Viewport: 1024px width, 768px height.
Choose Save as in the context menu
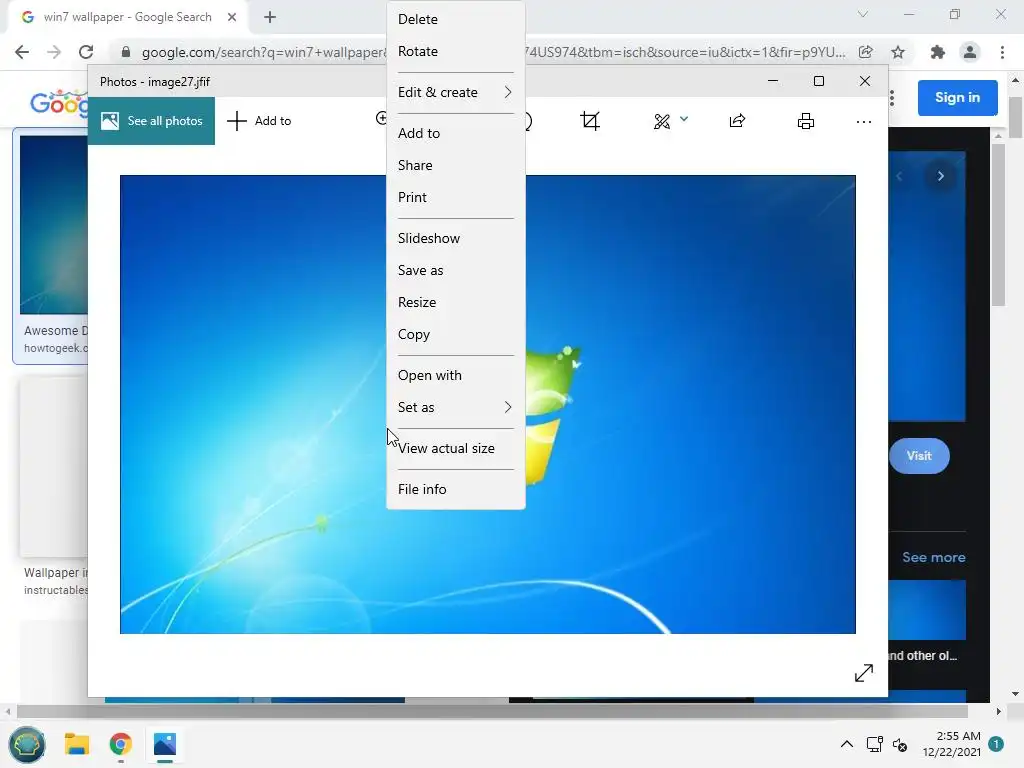(x=456, y=270)
